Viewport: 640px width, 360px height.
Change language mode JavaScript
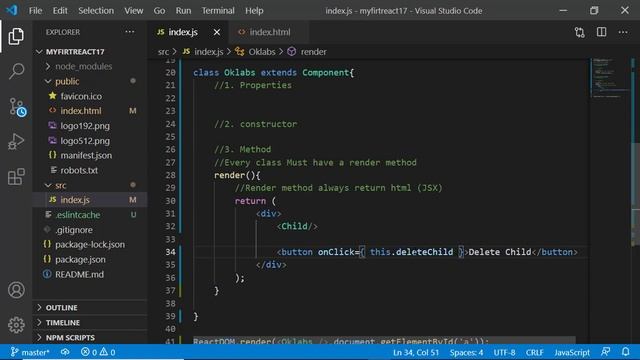click(x=572, y=352)
